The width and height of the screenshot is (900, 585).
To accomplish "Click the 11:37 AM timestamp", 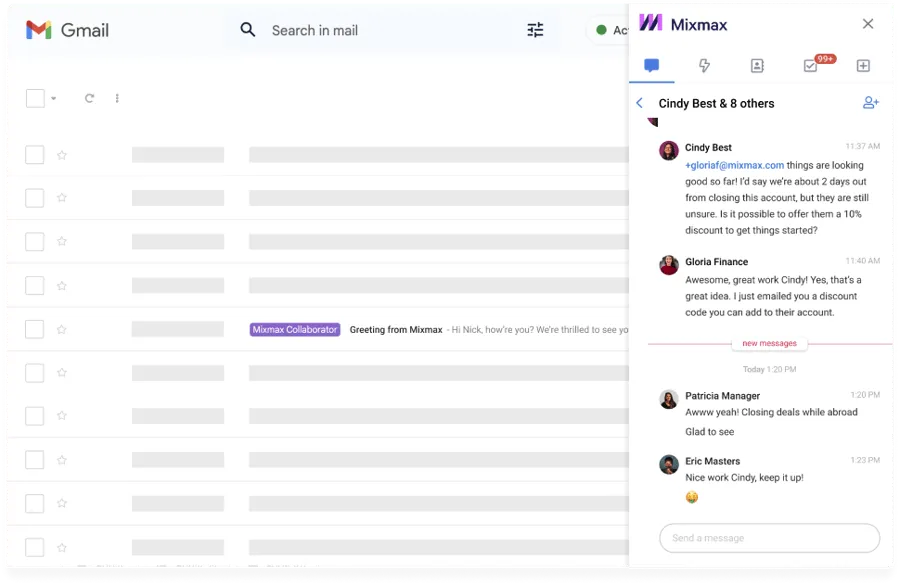I will (x=862, y=146).
